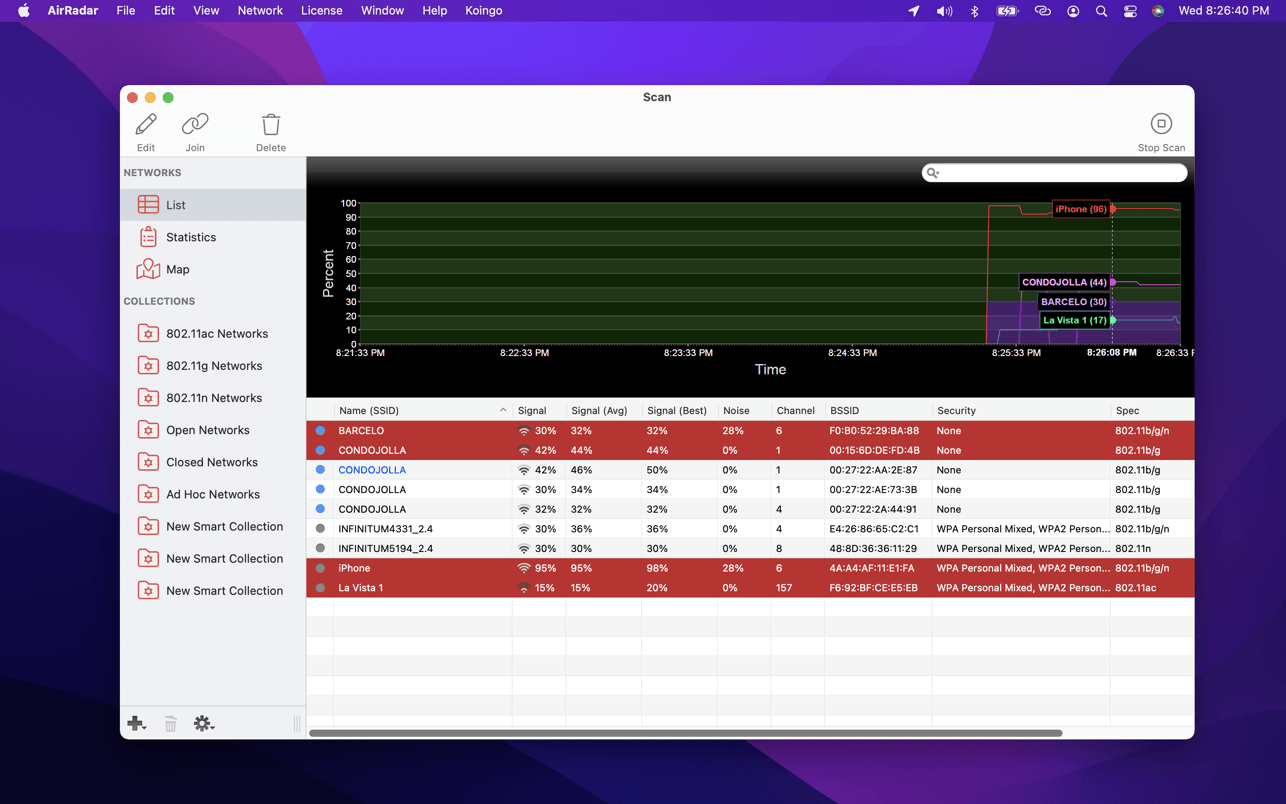Click the iPhone (96) marker on the graph

(1081, 209)
